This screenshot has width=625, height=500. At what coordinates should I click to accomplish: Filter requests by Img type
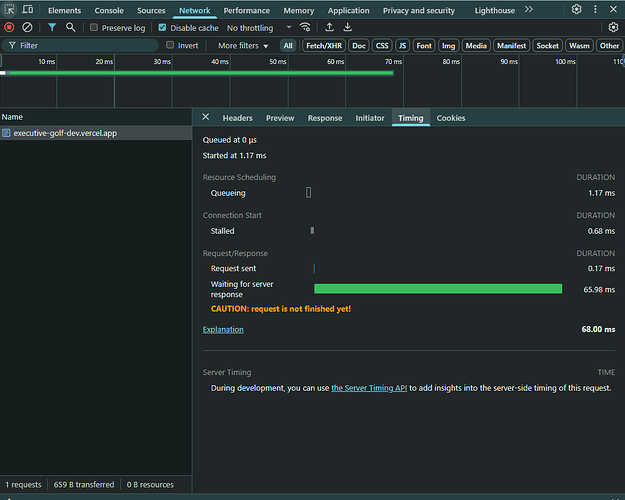448,45
